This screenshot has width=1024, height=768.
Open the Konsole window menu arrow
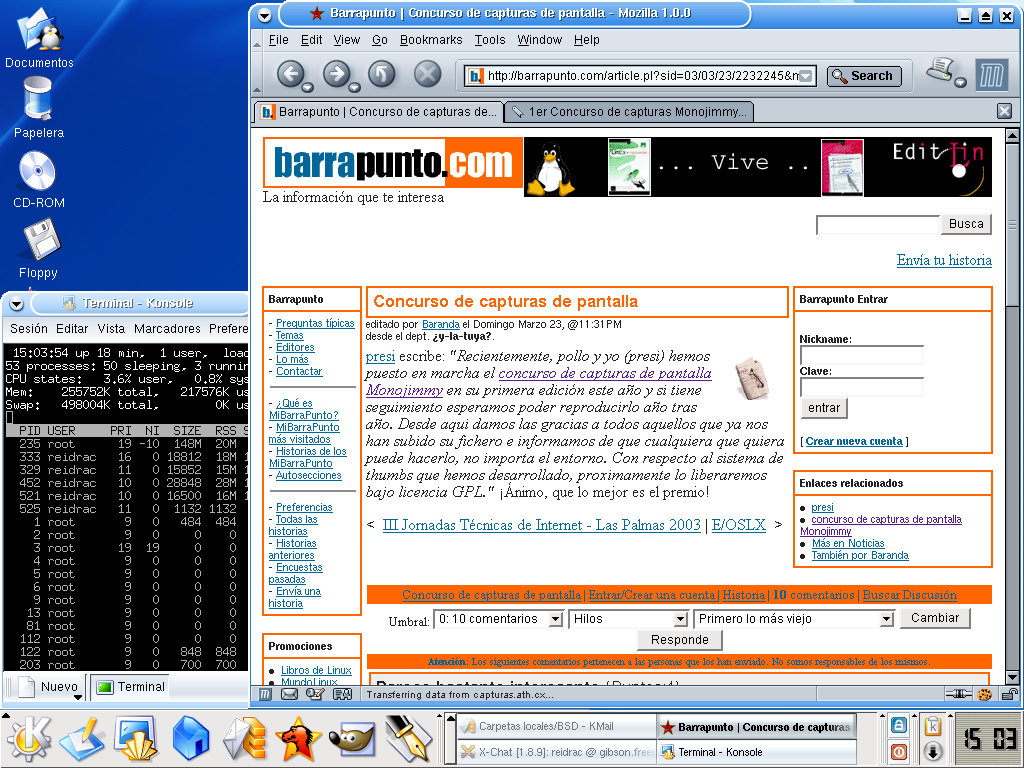pos(17,304)
